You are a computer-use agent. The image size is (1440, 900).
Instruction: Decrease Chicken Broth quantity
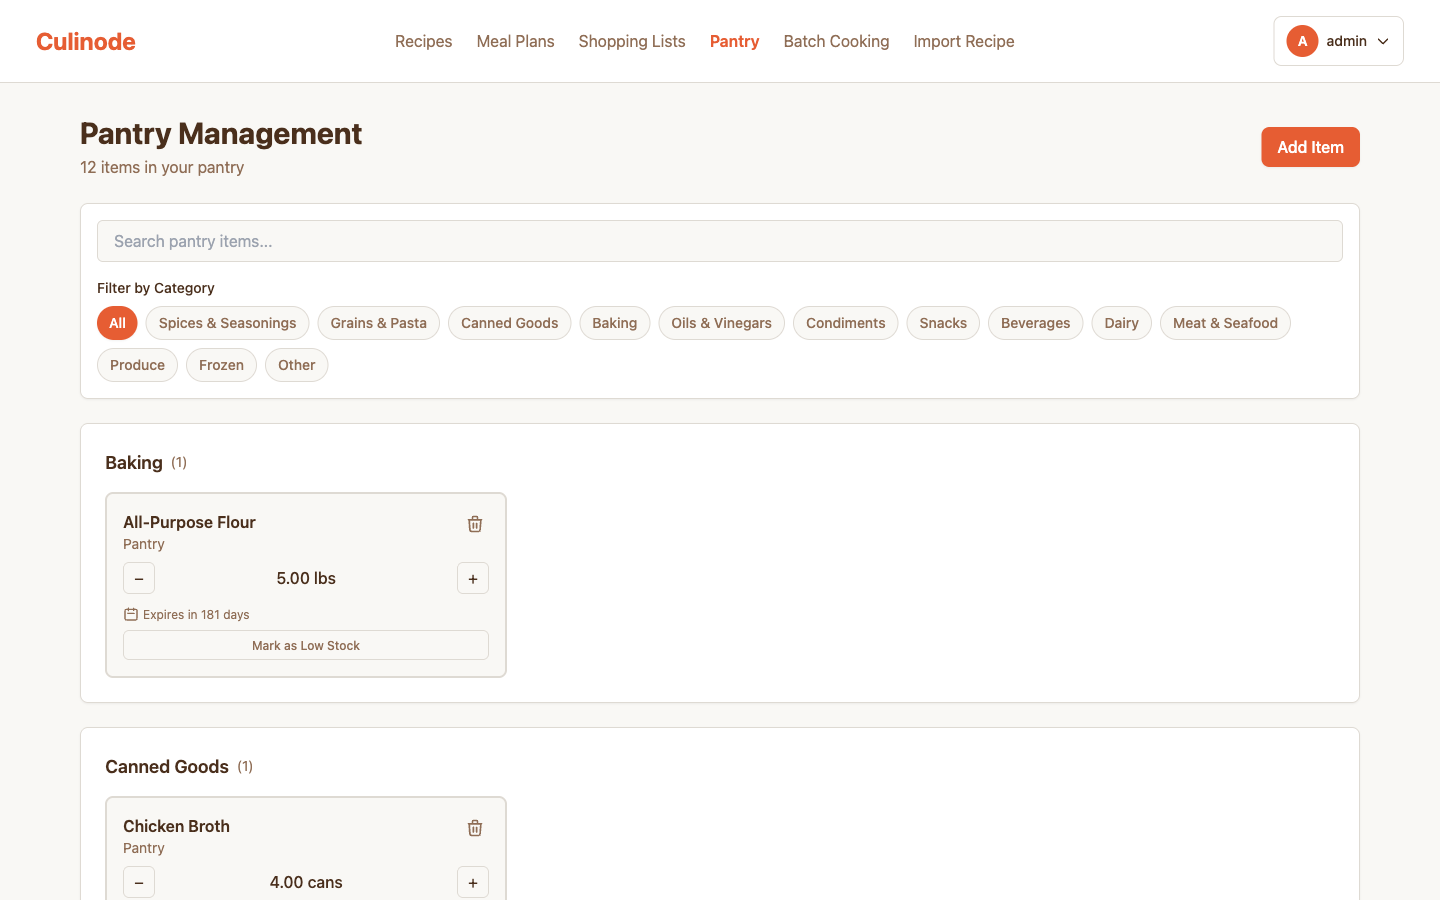[139, 882]
